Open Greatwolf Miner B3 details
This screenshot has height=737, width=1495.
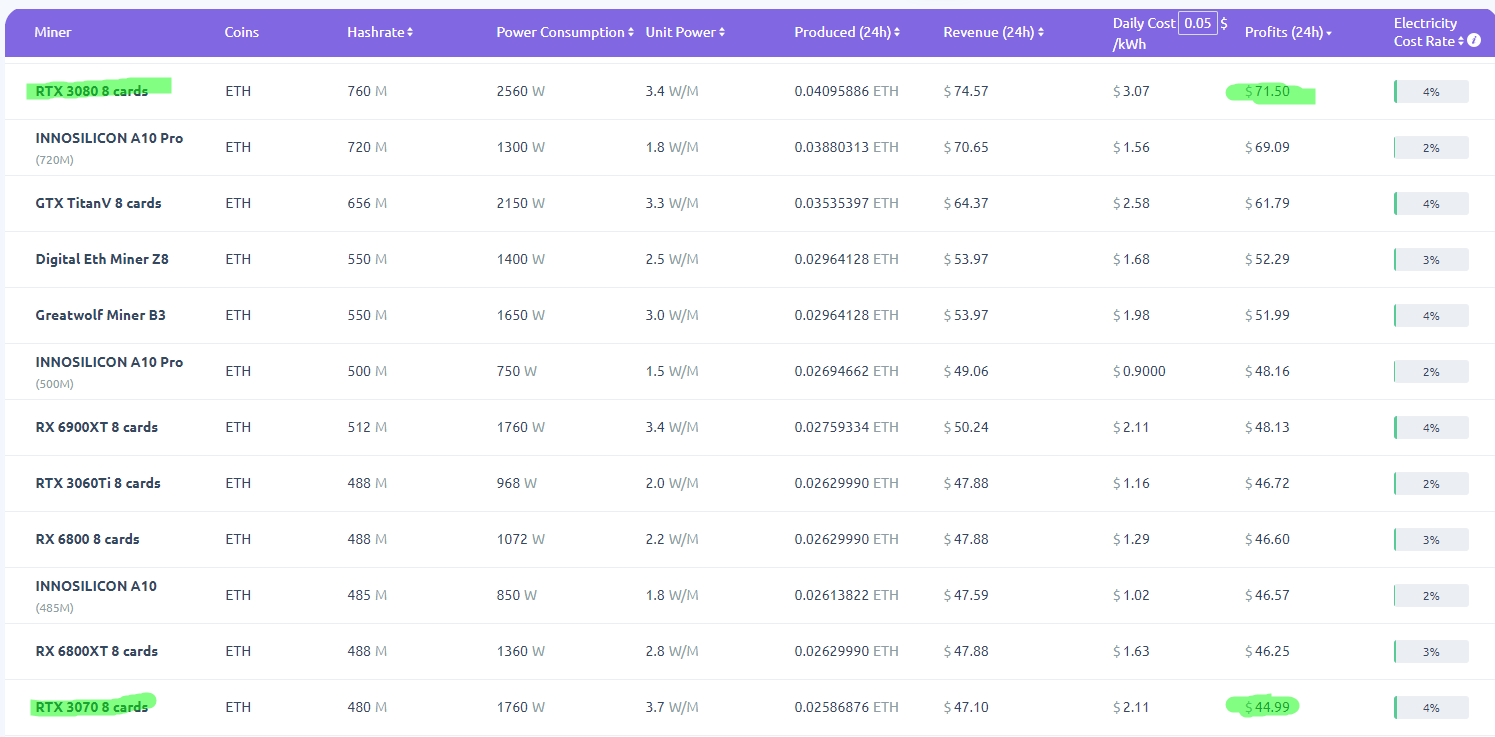pyautogui.click(x=100, y=315)
